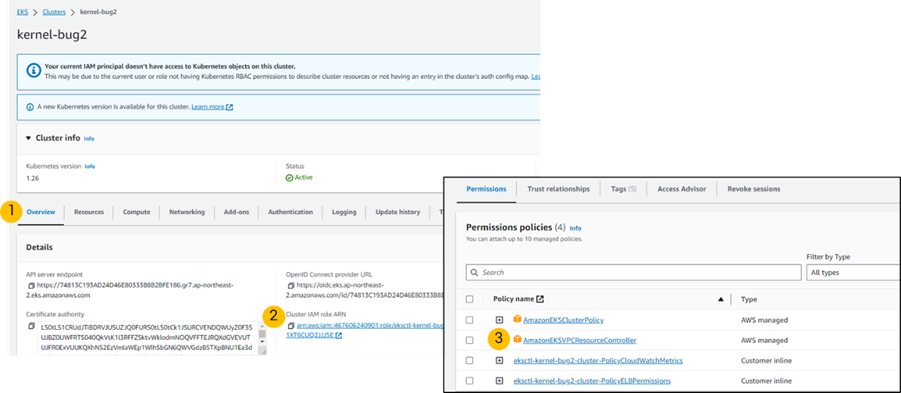Click the magnifier icon in the policy search
The width and height of the screenshot is (901, 393).
[474, 272]
